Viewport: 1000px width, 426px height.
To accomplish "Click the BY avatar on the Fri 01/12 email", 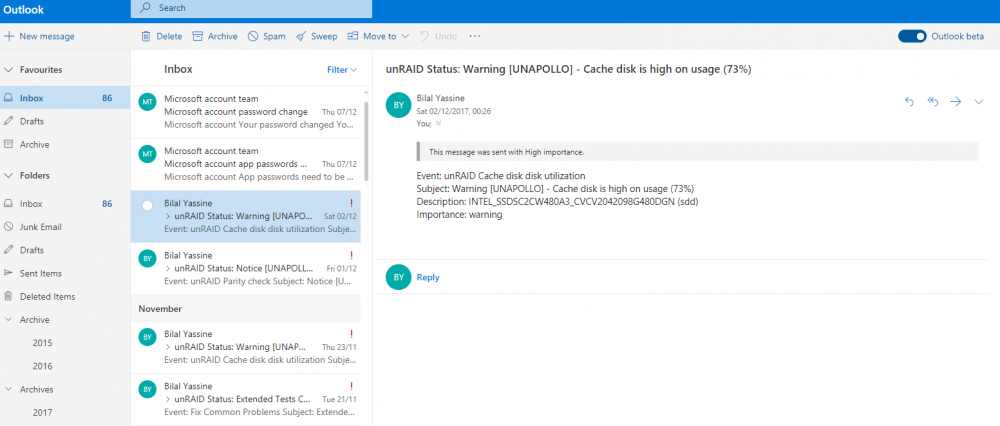I will click(x=147, y=258).
